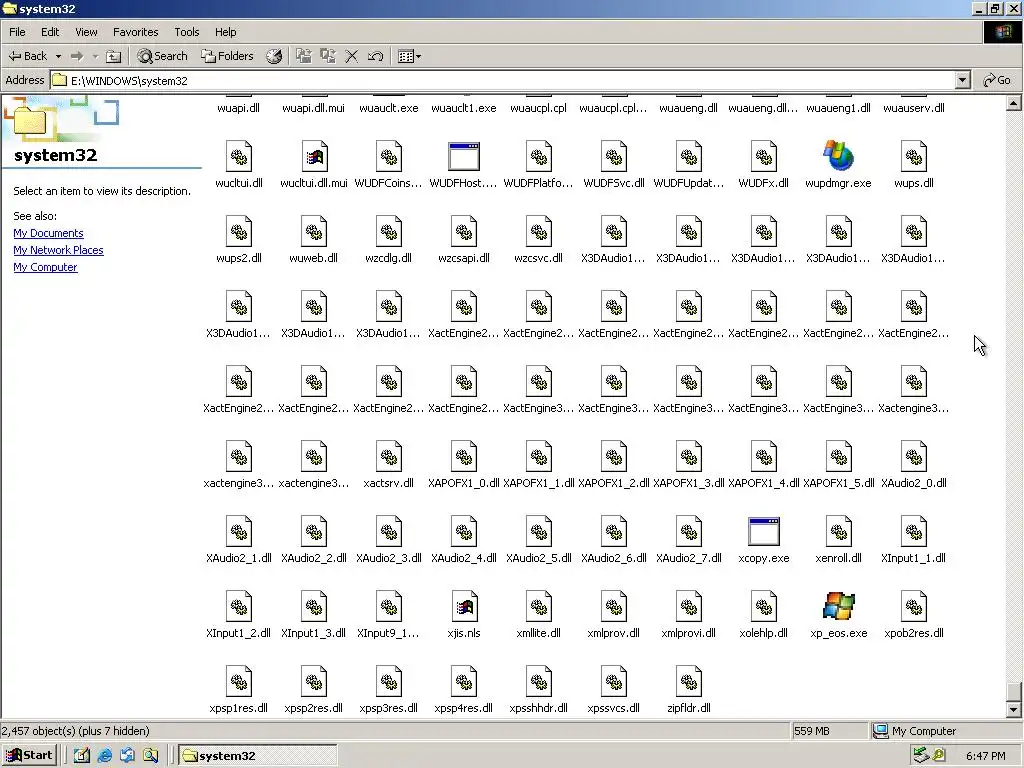Open the Tools menu
This screenshot has height=768, width=1024.
point(186,32)
